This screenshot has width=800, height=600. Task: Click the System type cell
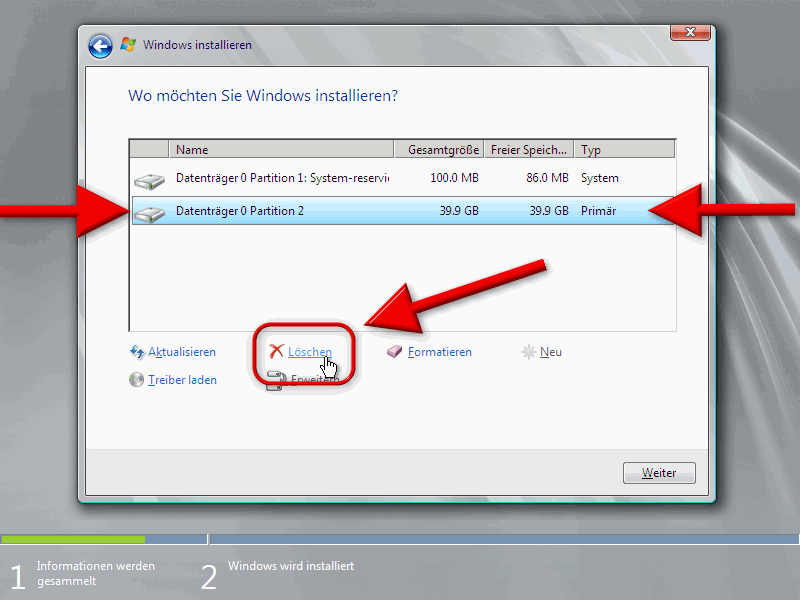599,178
